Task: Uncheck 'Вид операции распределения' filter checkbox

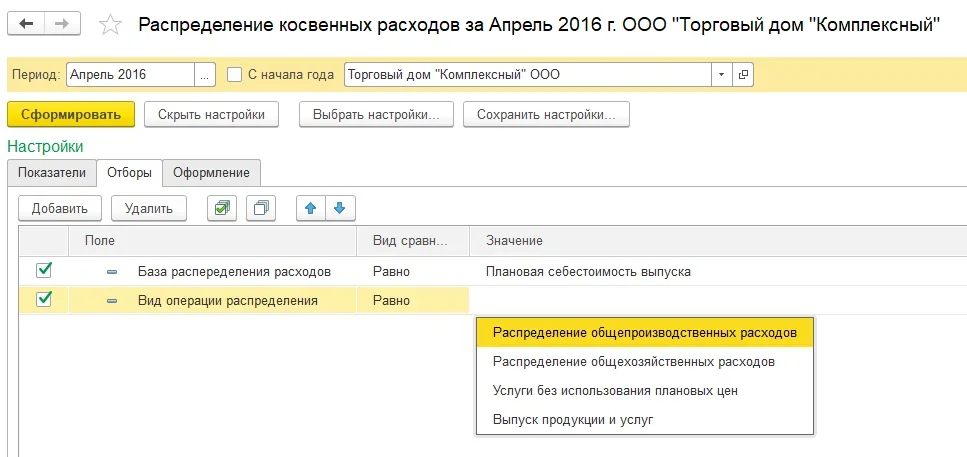Action: point(44,300)
